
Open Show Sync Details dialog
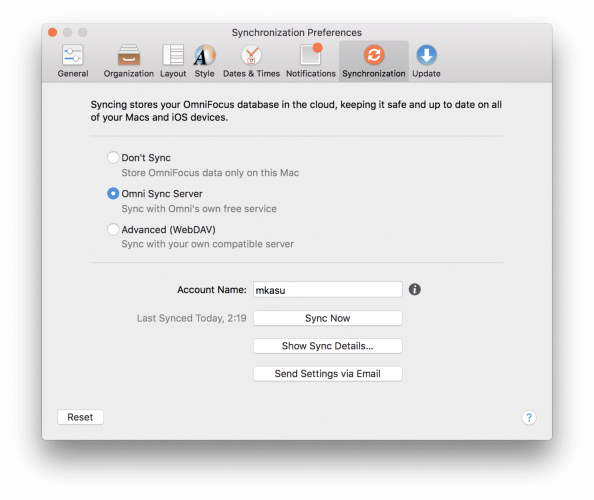(328, 346)
